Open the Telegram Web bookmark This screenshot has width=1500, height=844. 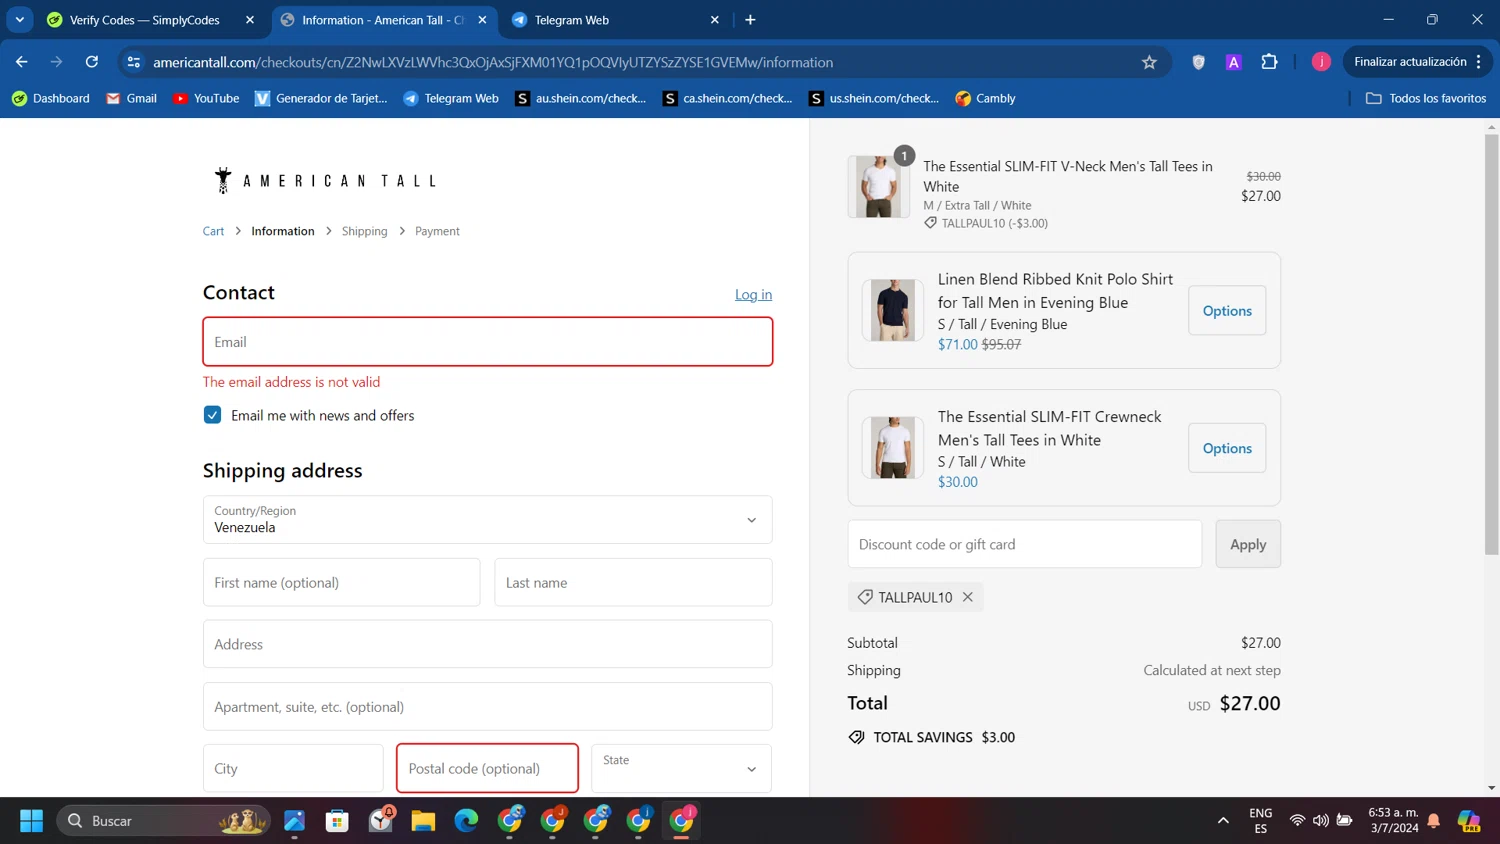tap(450, 98)
